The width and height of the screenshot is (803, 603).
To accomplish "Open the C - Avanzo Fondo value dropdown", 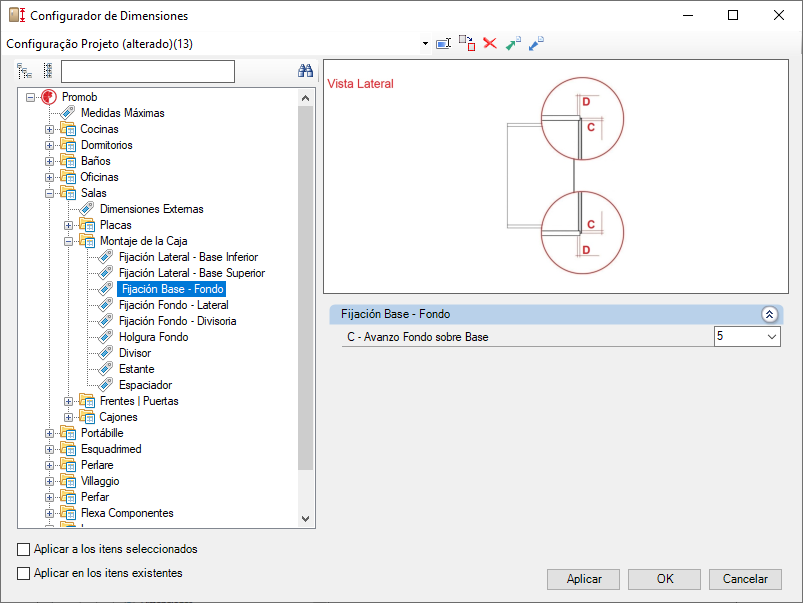I will pyautogui.click(x=772, y=337).
